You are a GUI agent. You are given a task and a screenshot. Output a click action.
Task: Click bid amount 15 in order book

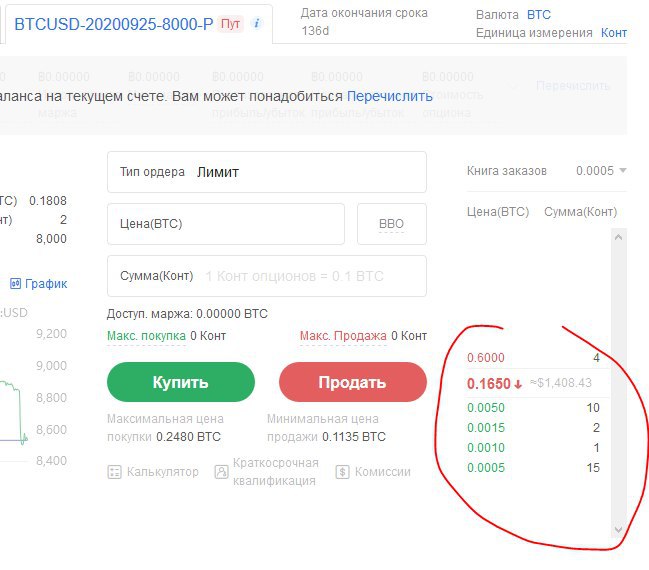pyautogui.click(x=593, y=468)
